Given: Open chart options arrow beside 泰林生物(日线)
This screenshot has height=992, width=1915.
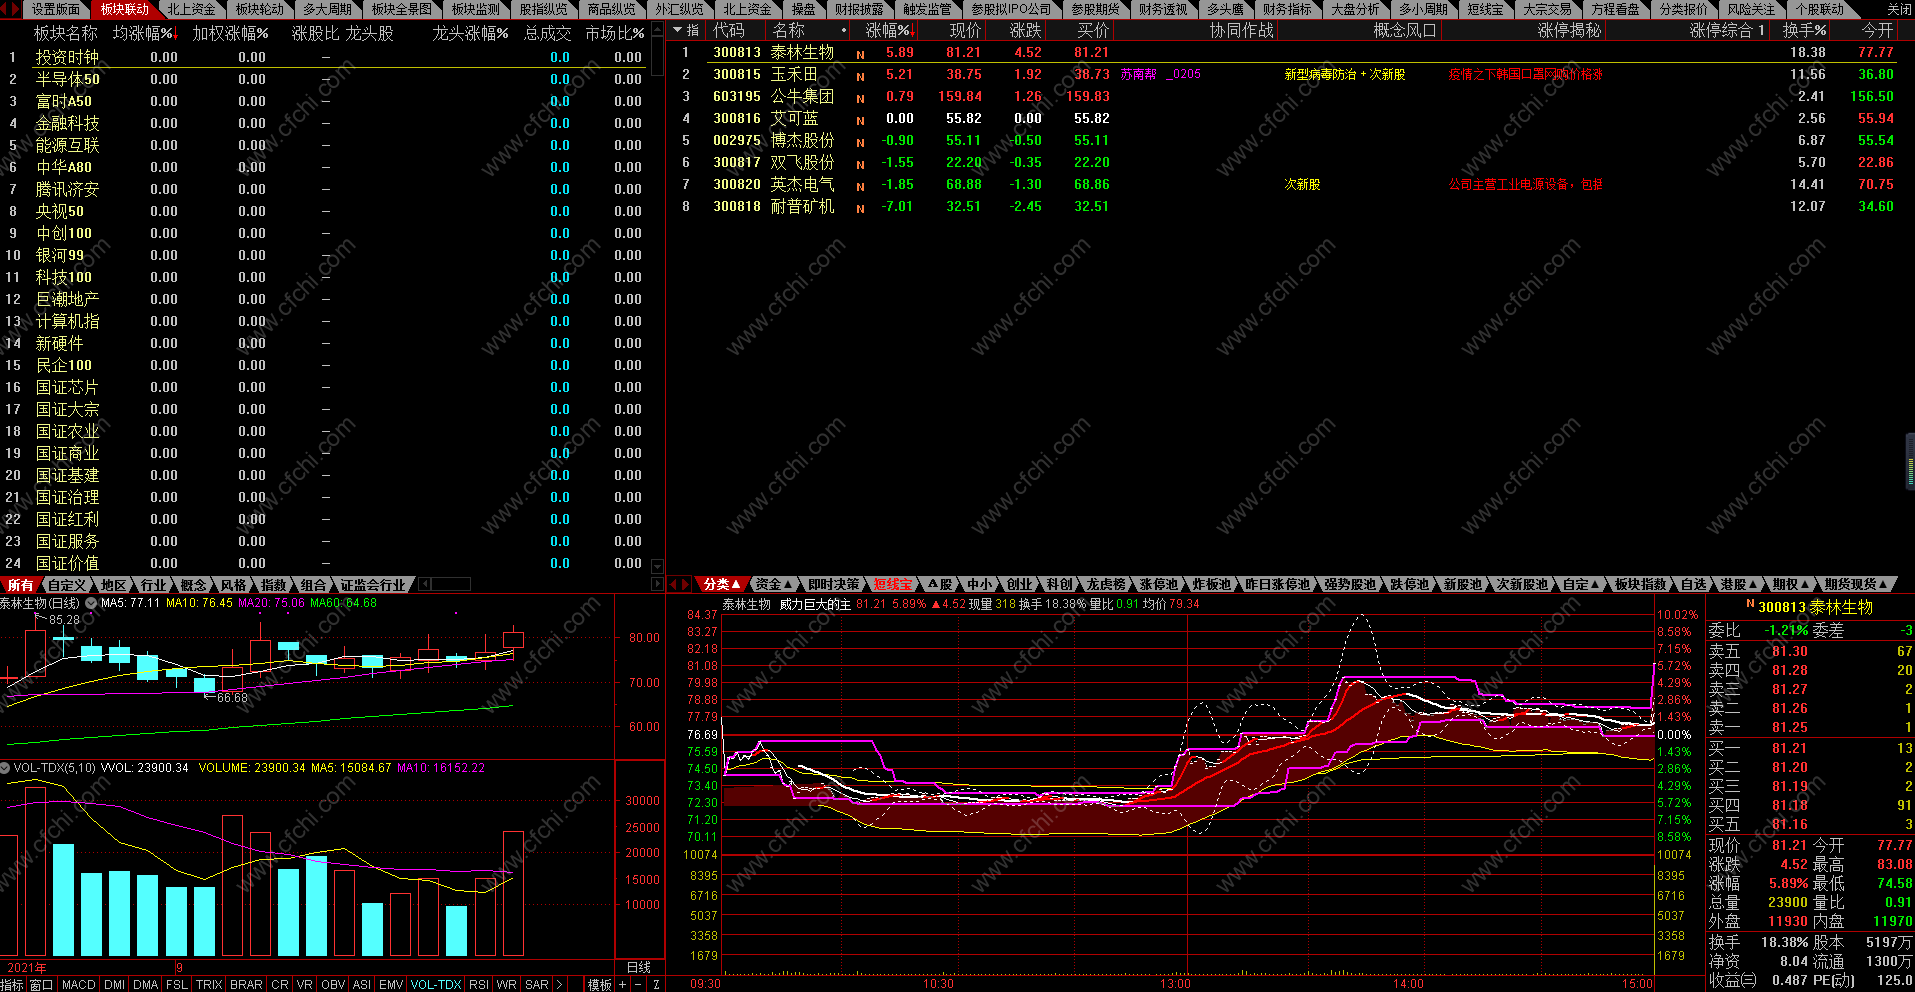Looking at the screenshot, I should 91,603.
